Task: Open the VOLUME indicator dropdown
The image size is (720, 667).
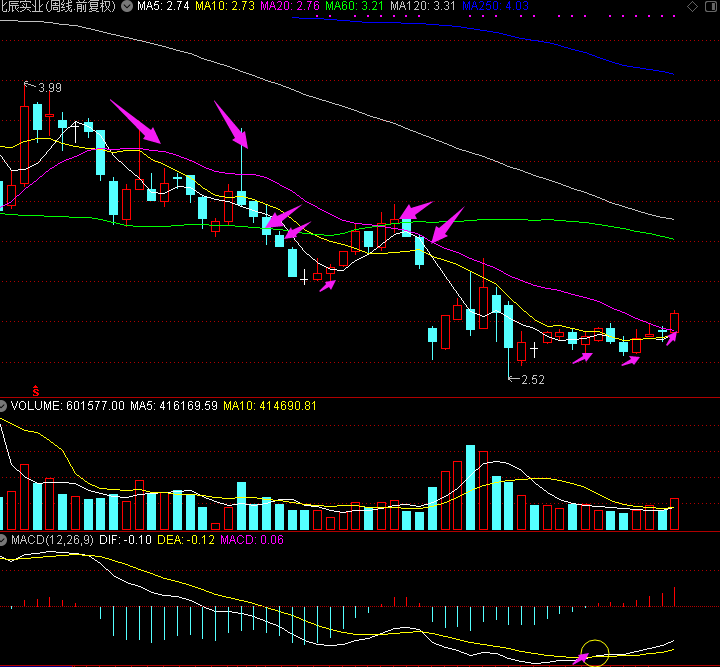Action: [x=3, y=406]
